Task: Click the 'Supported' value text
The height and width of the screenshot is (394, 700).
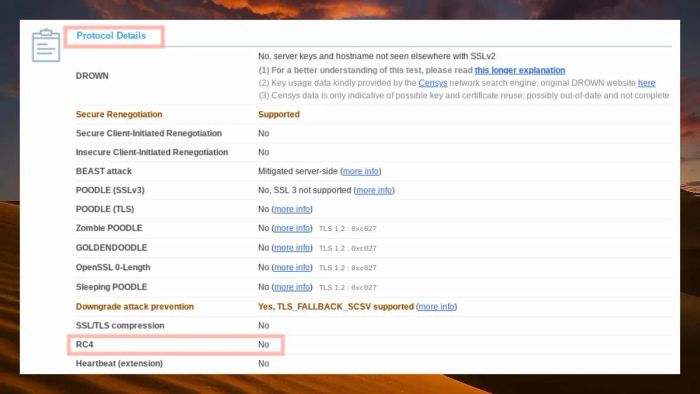Action: click(x=279, y=114)
